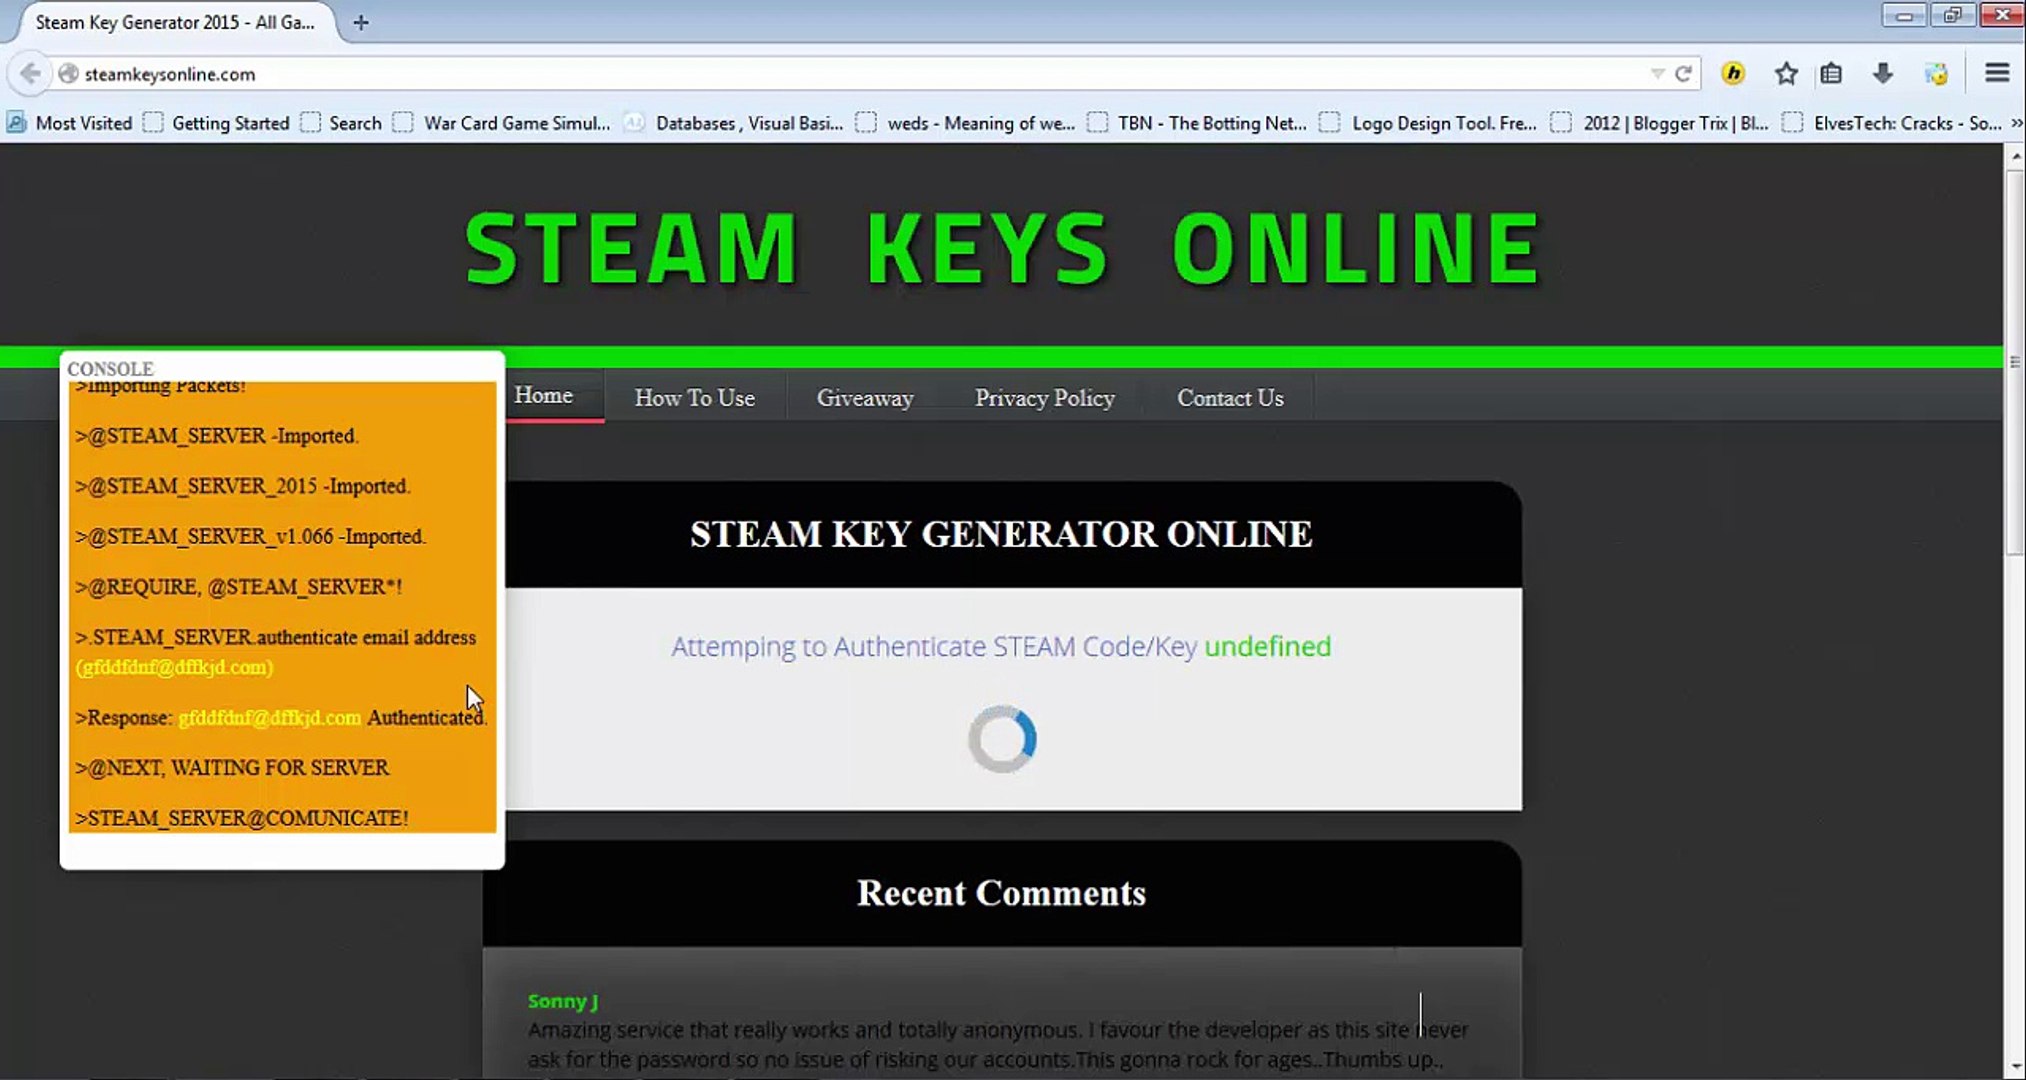The image size is (2026, 1080).
Task: Open the Giveaway page
Action: point(865,398)
